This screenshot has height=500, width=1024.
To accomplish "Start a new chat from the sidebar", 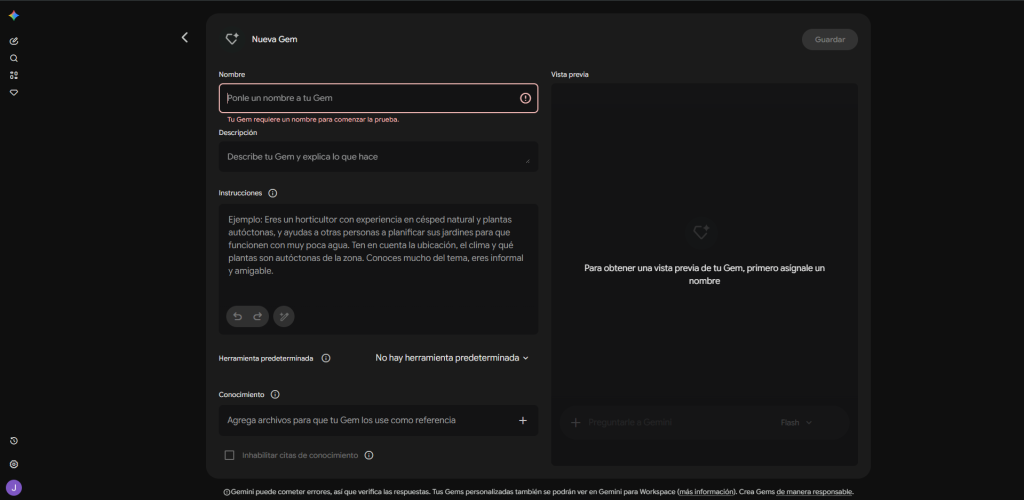I will pos(14,41).
